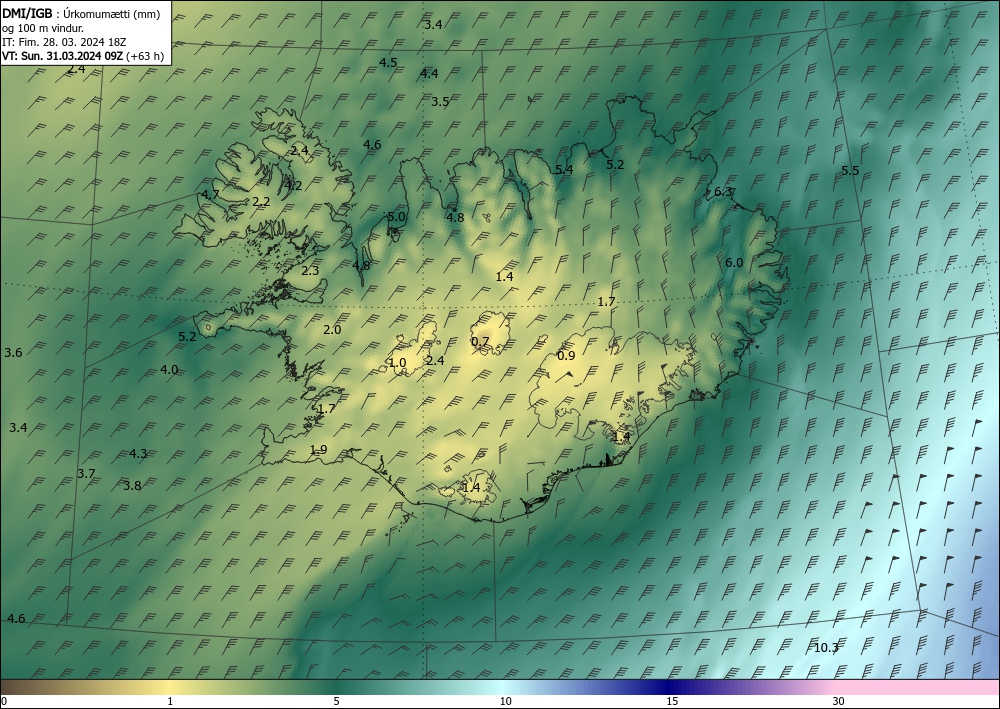Click the 10 label on the color scale
1000x709 pixels.
coord(505,702)
